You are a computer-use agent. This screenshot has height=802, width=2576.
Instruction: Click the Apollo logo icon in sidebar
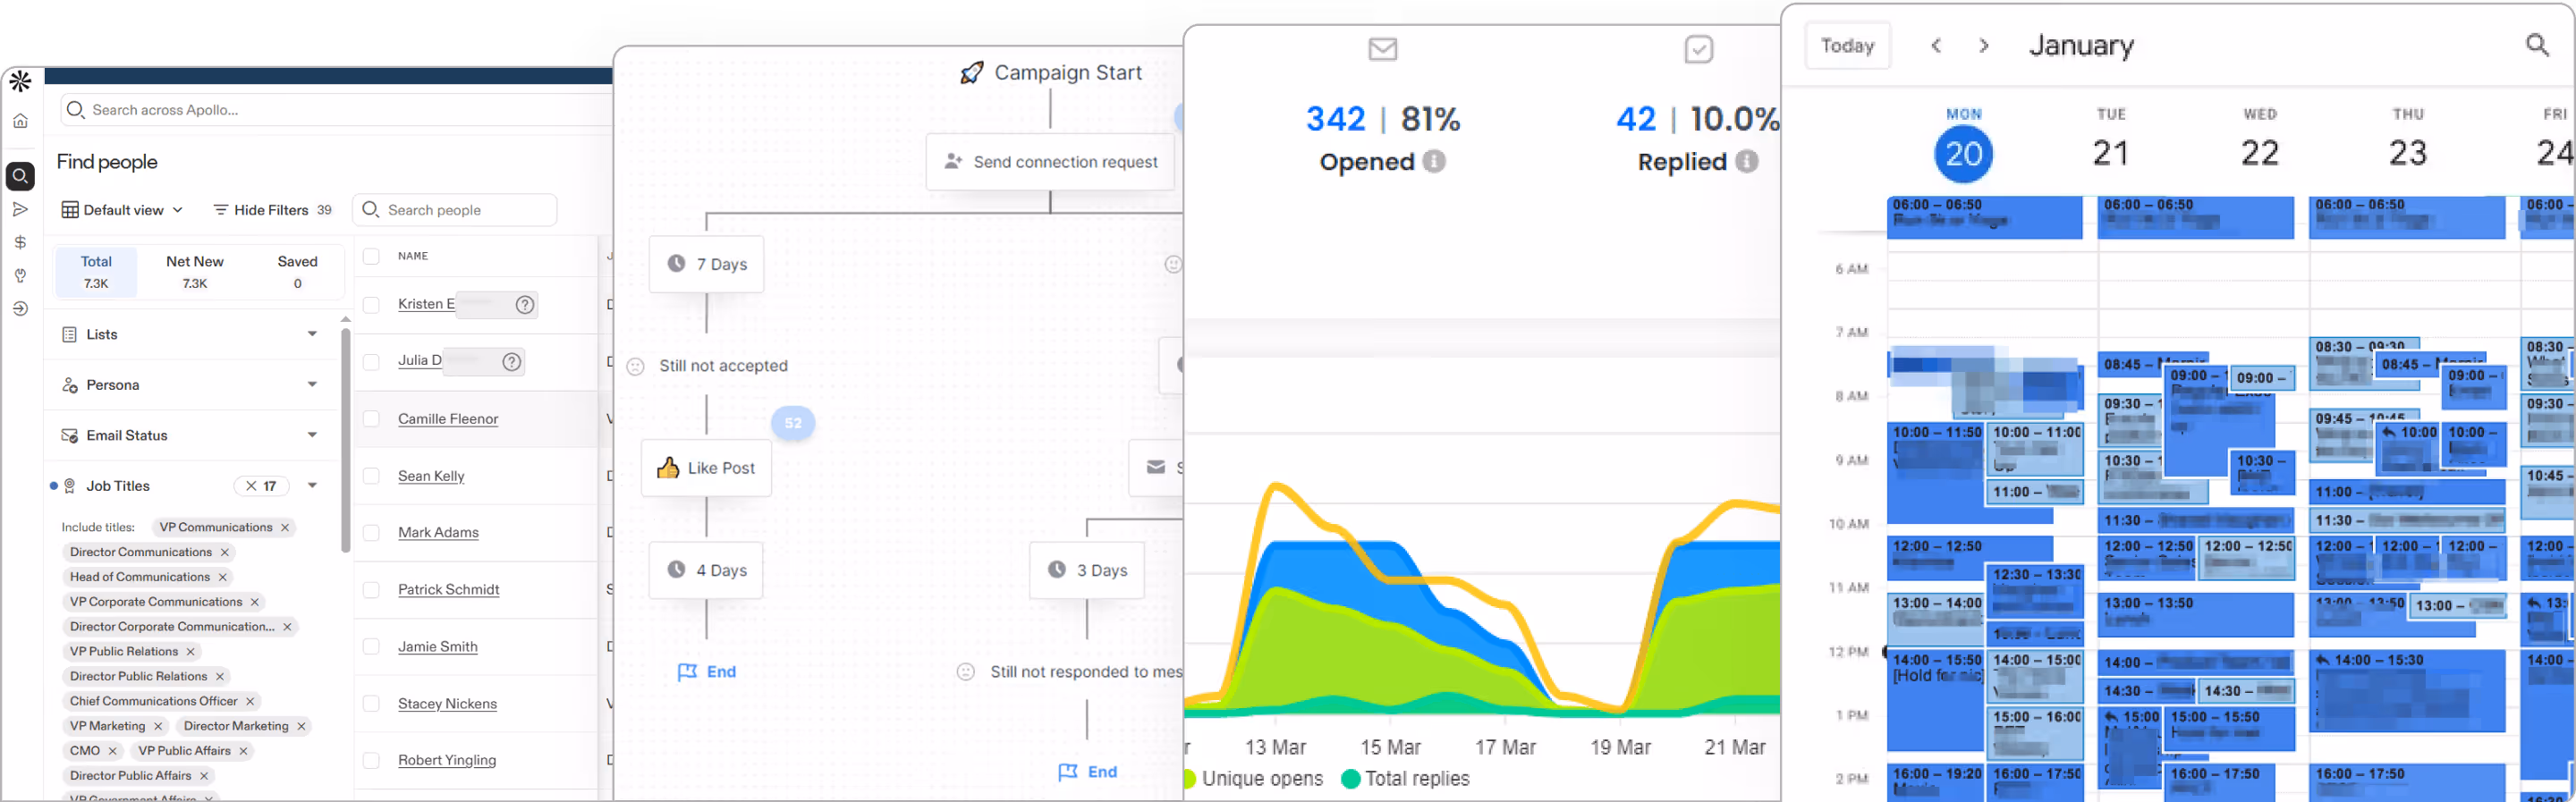coord(20,82)
